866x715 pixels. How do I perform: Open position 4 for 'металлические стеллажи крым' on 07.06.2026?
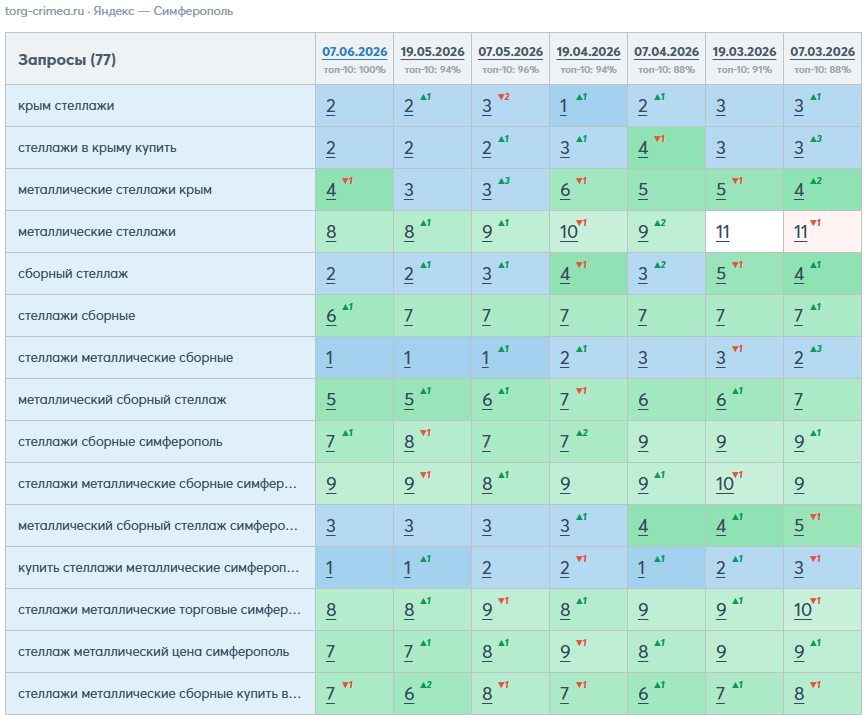pyautogui.click(x=331, y=190)
